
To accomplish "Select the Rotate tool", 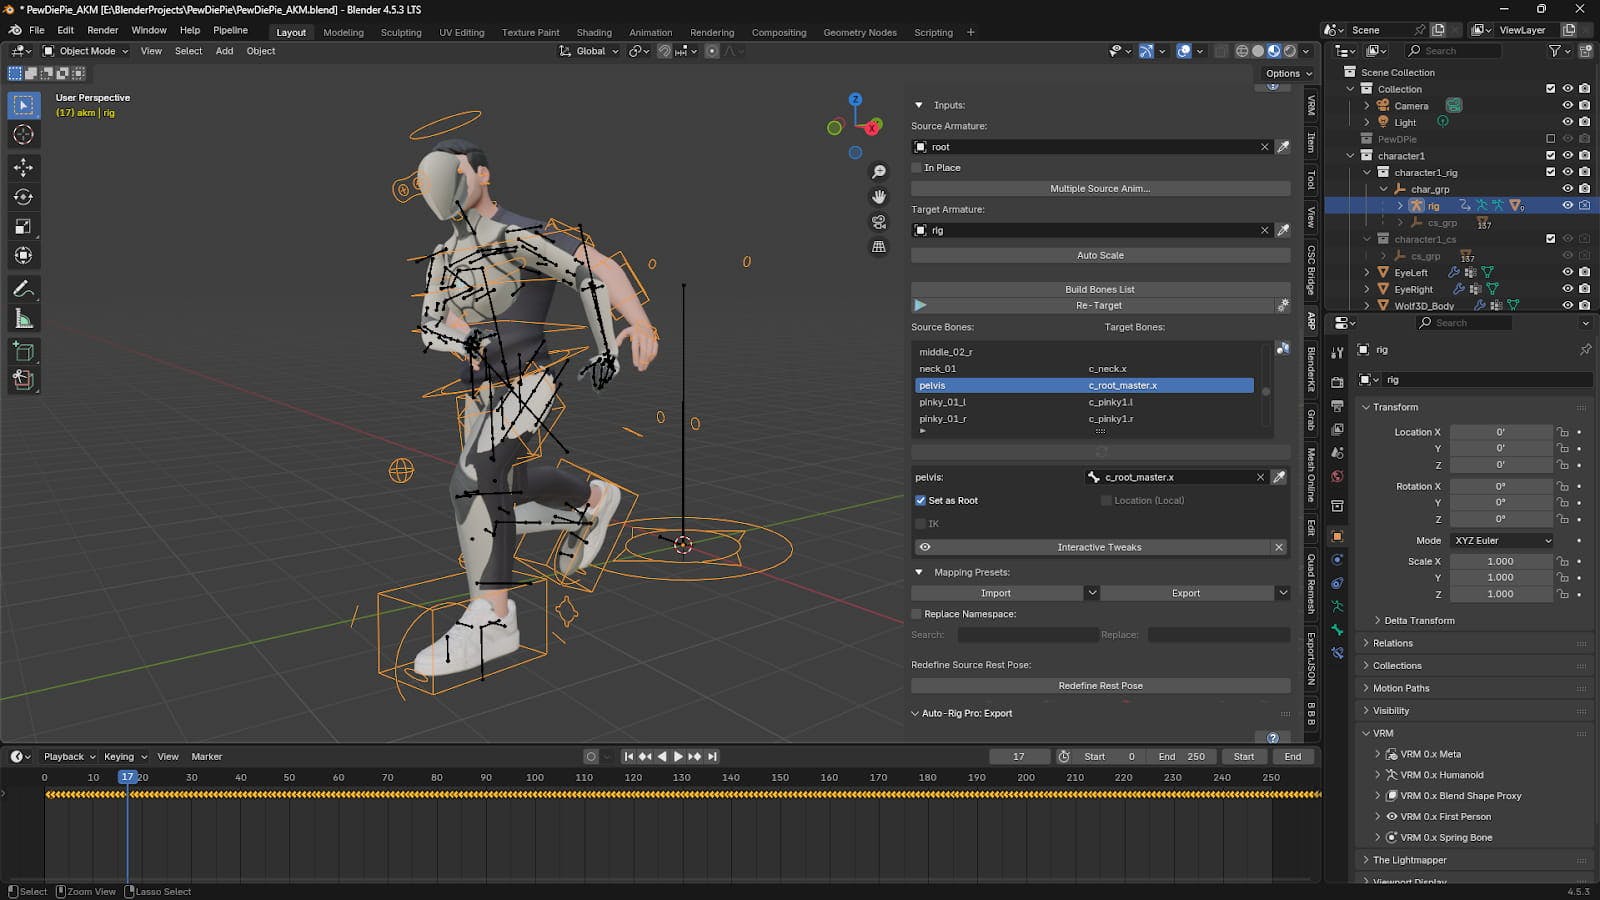I will (23, 197).
